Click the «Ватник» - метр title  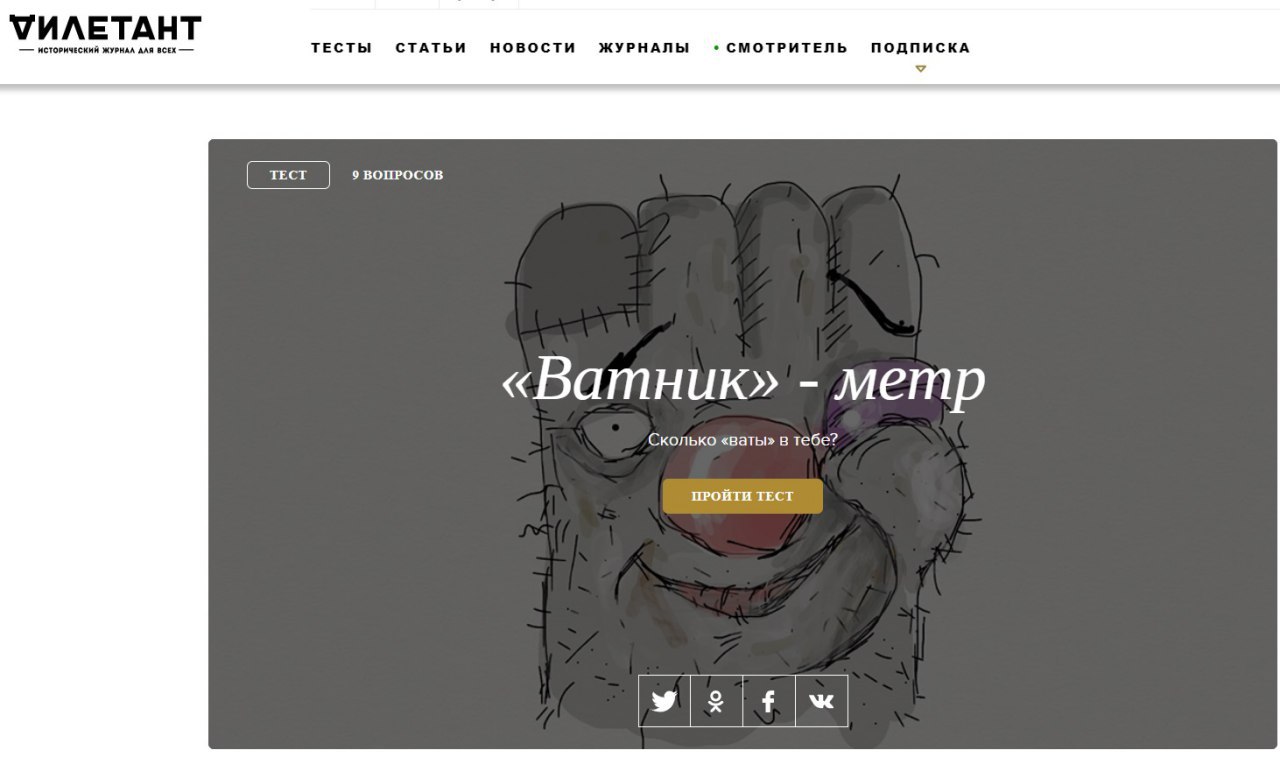click(x=743, y=380)
